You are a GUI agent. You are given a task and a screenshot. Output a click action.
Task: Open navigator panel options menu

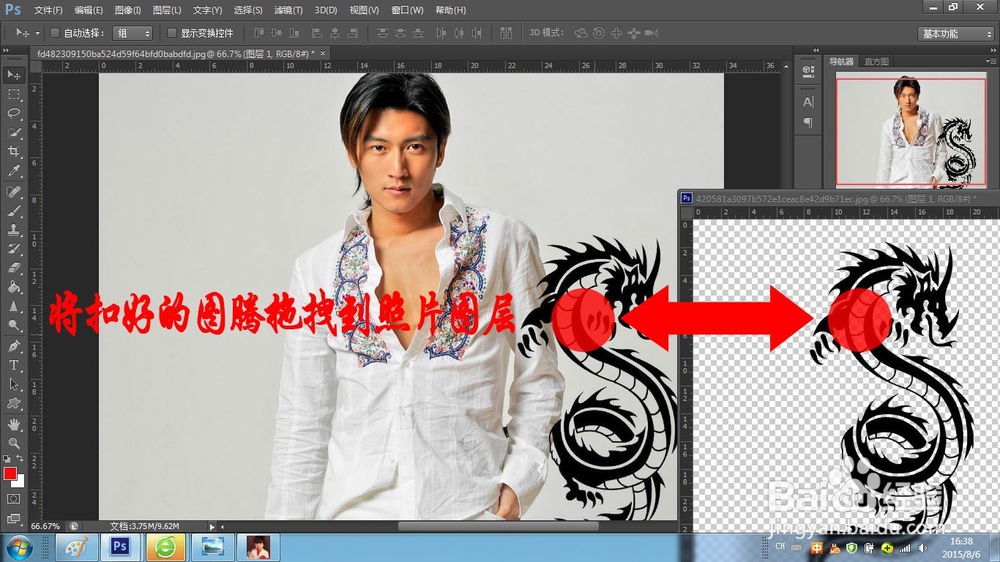990,61
